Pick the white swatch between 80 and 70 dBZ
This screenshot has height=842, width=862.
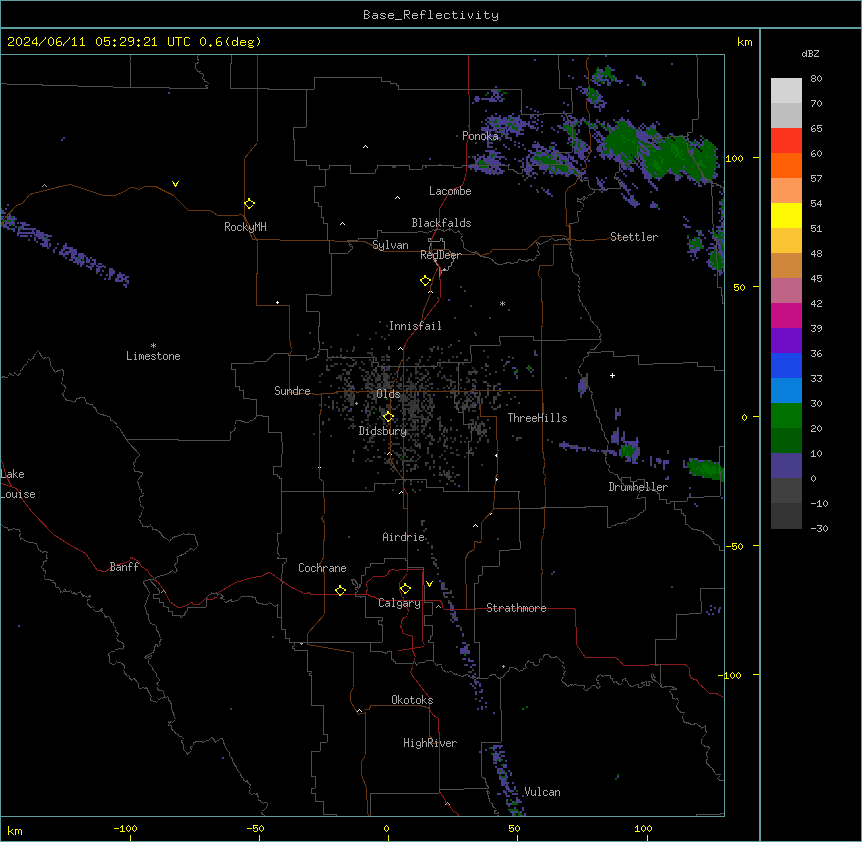(x=786, y=91)
